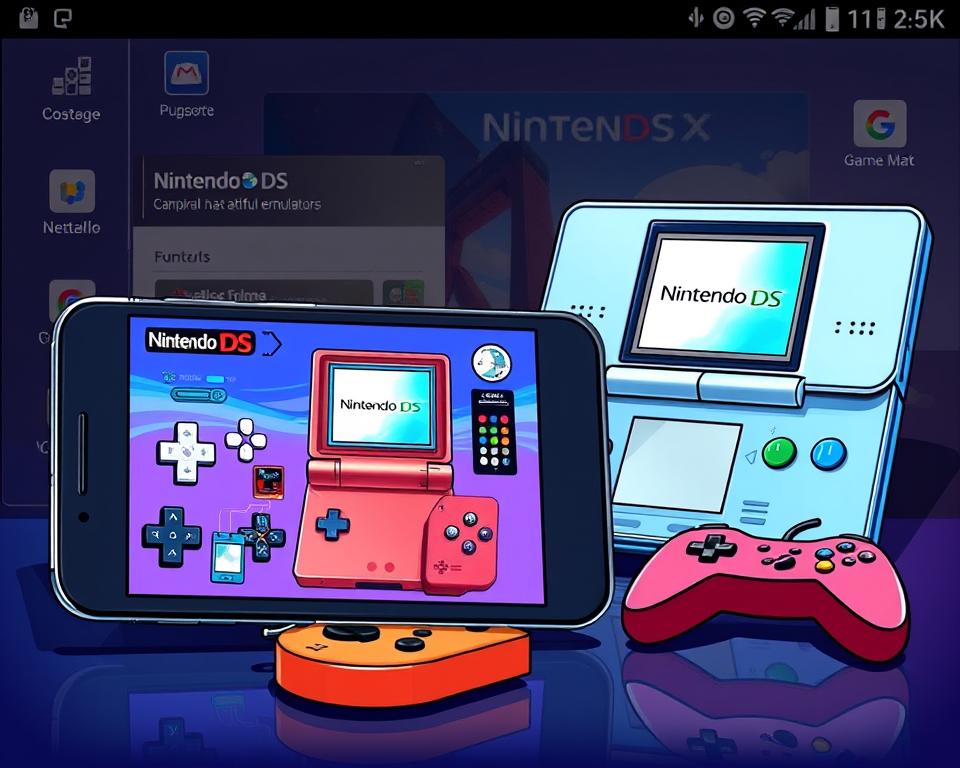The image size is (960, 768).
Task: Tap the blue round button on the blue DS
Action: click(x=829, y=453)
